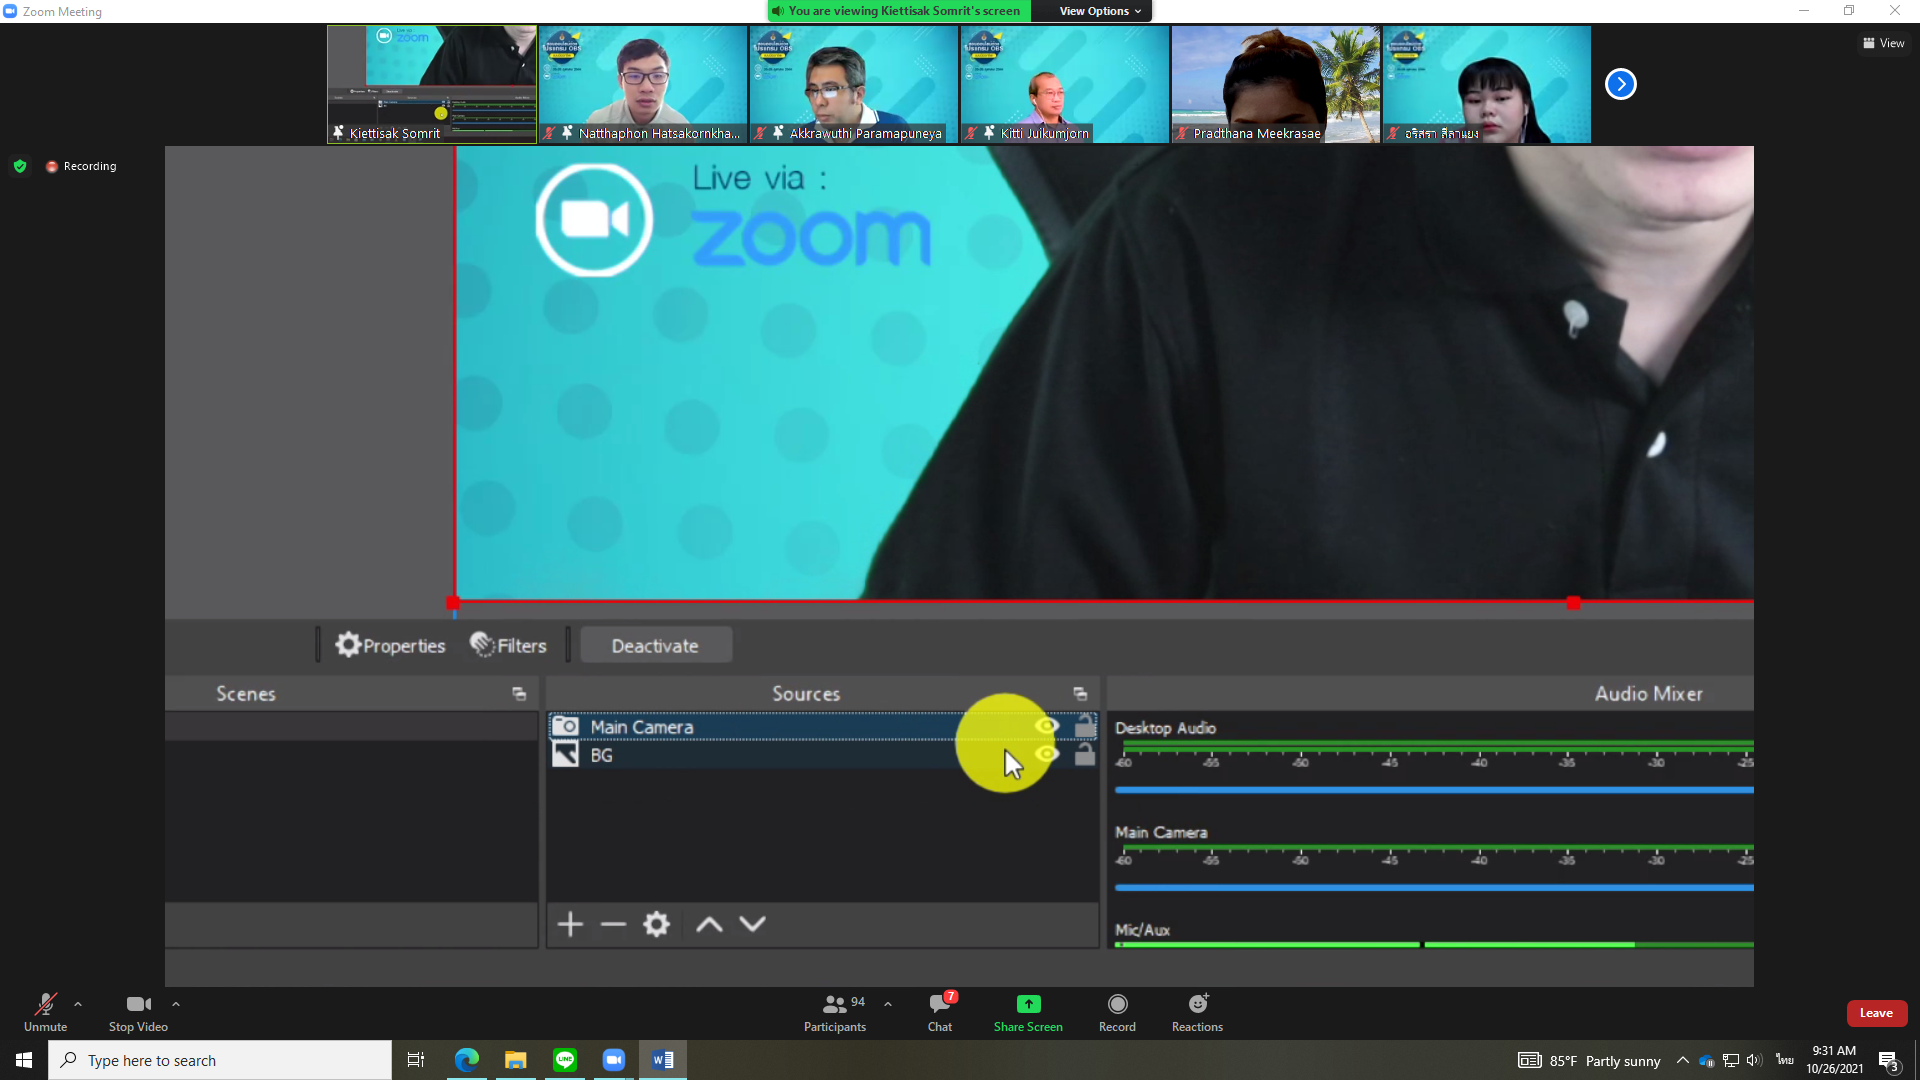Image resolution: width=1920 pixels, height=1080 pixels.
Task: Select BG source row
Action: coord(822,755)
